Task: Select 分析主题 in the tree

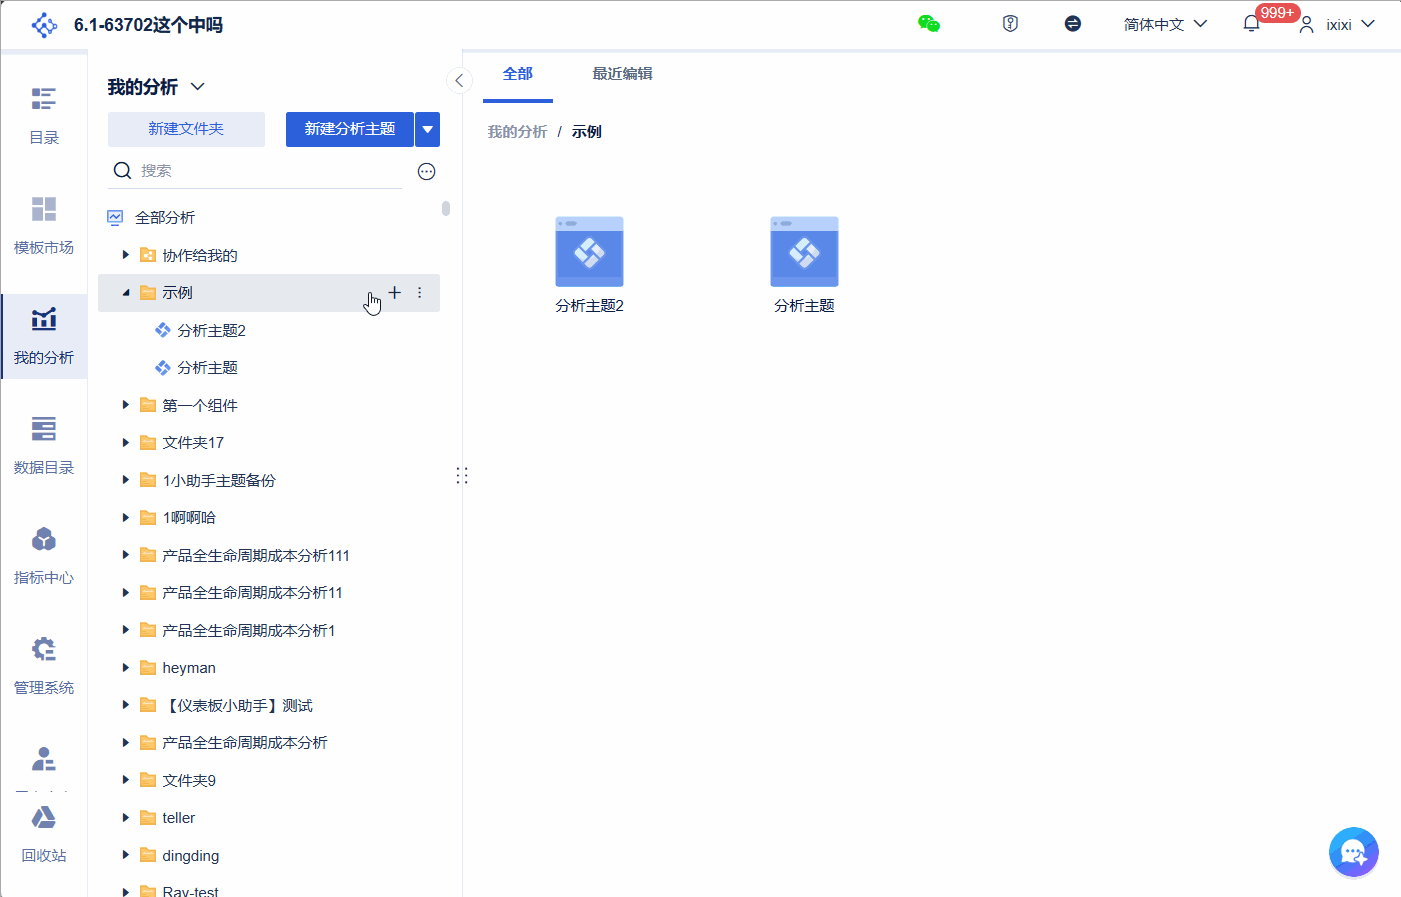Action: pos(207,367)
